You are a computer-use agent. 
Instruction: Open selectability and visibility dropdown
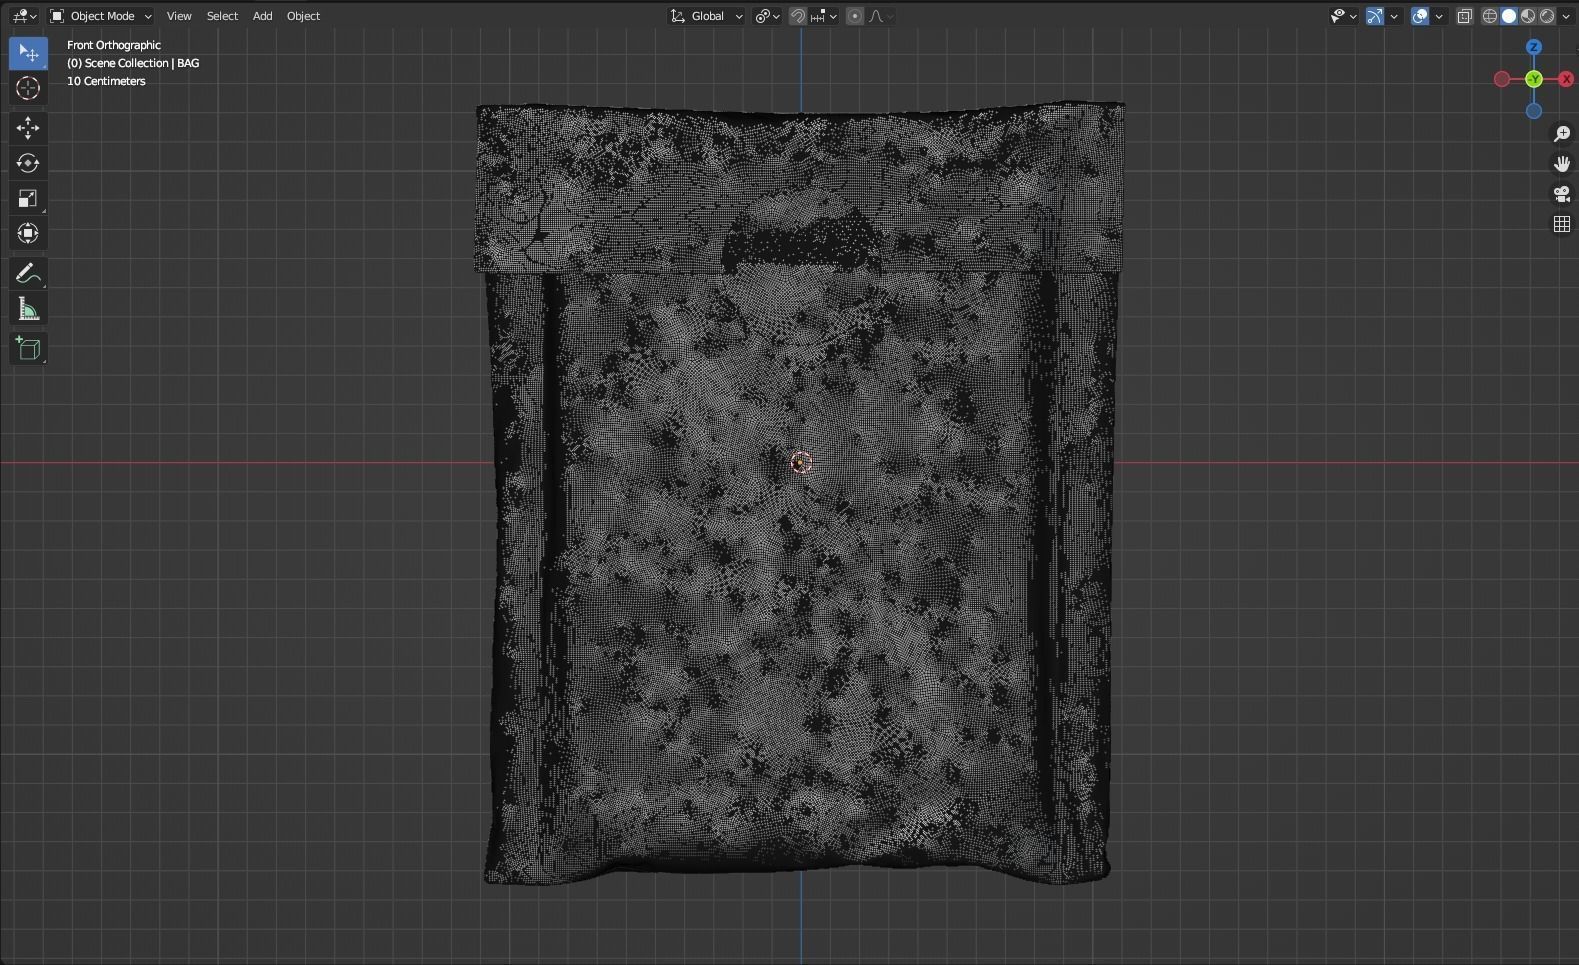pyautogui.click(x=1343, y=16)
